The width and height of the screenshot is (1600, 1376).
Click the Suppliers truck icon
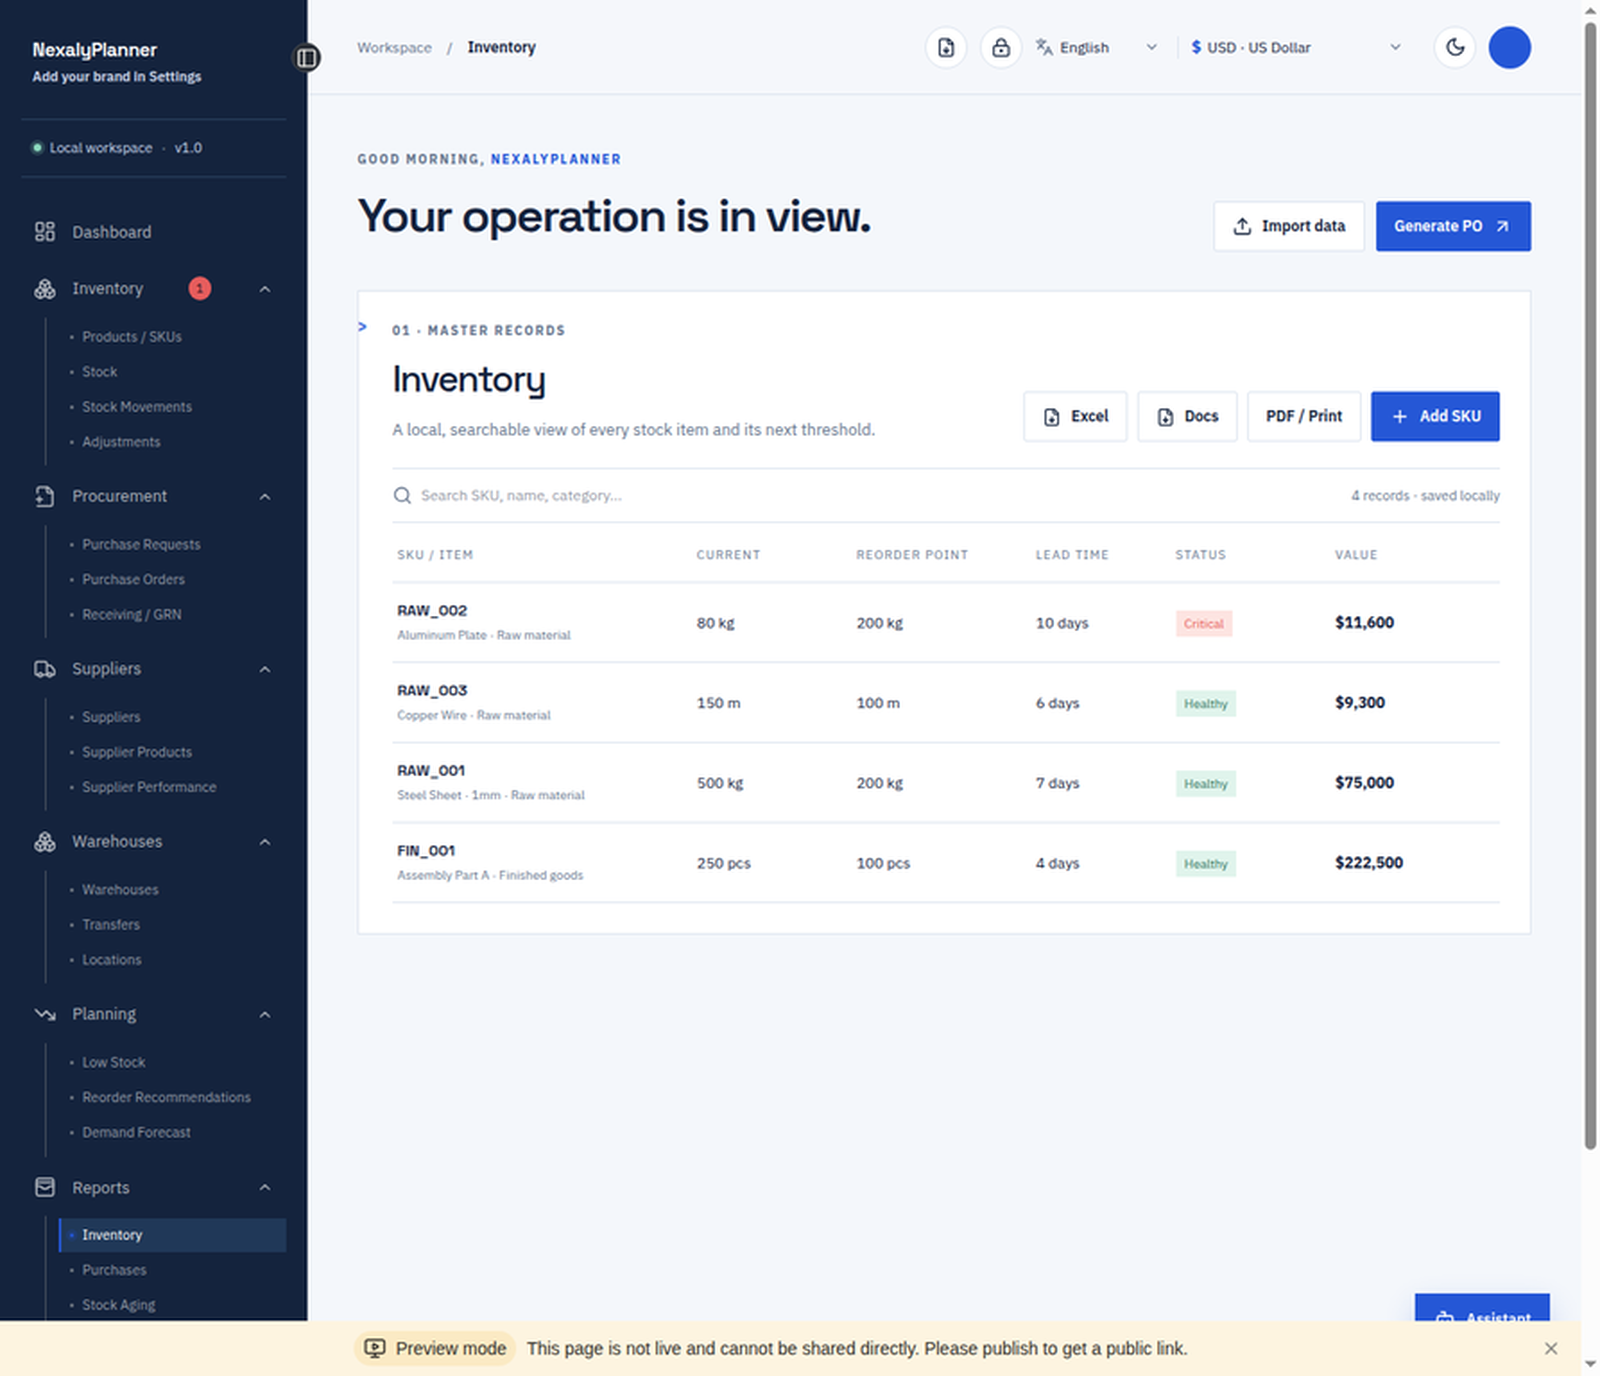pos(45,669)
